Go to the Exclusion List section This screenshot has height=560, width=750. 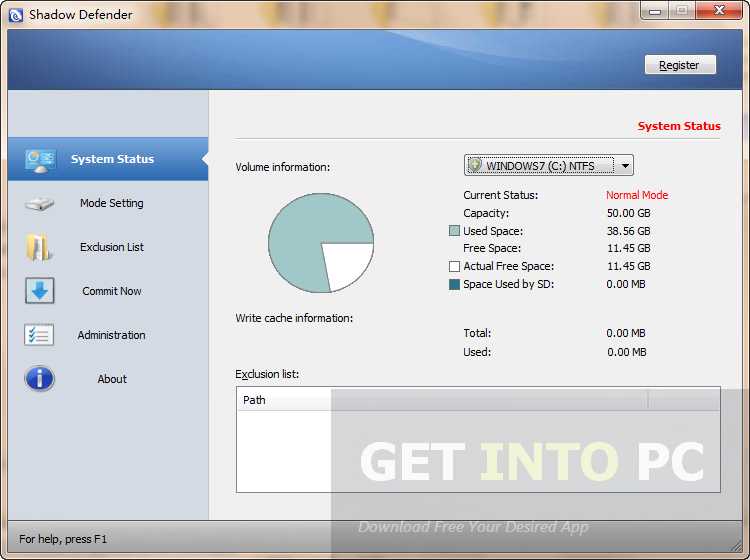(108, 247)
